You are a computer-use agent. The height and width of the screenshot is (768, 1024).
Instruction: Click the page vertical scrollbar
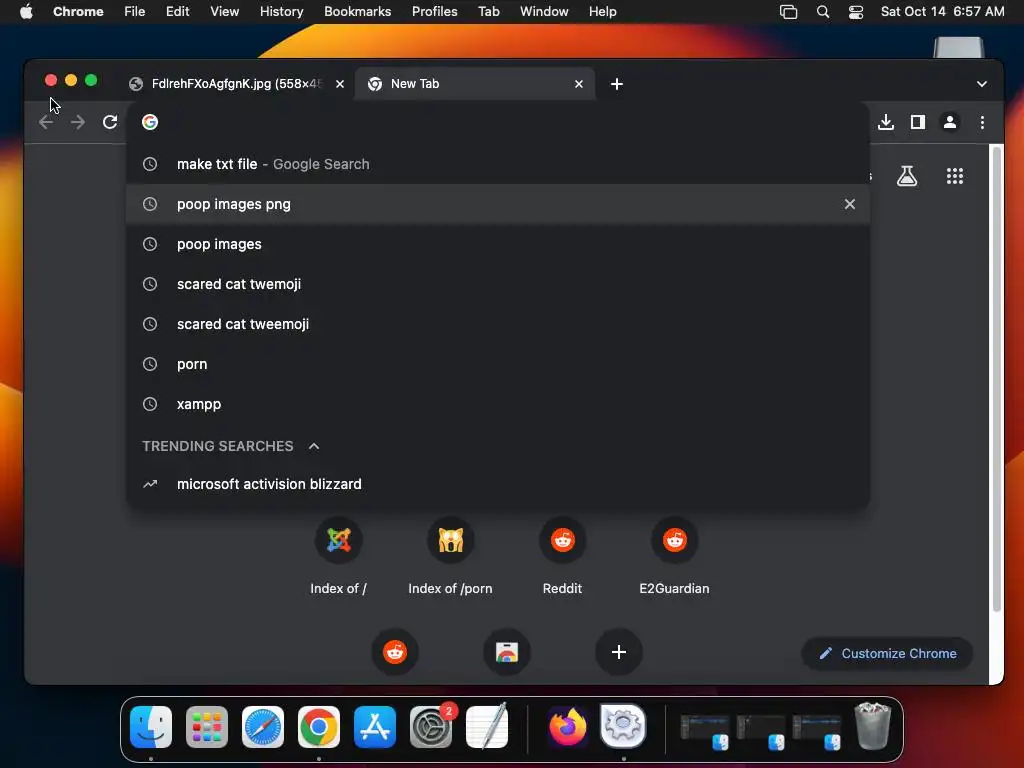997,379
